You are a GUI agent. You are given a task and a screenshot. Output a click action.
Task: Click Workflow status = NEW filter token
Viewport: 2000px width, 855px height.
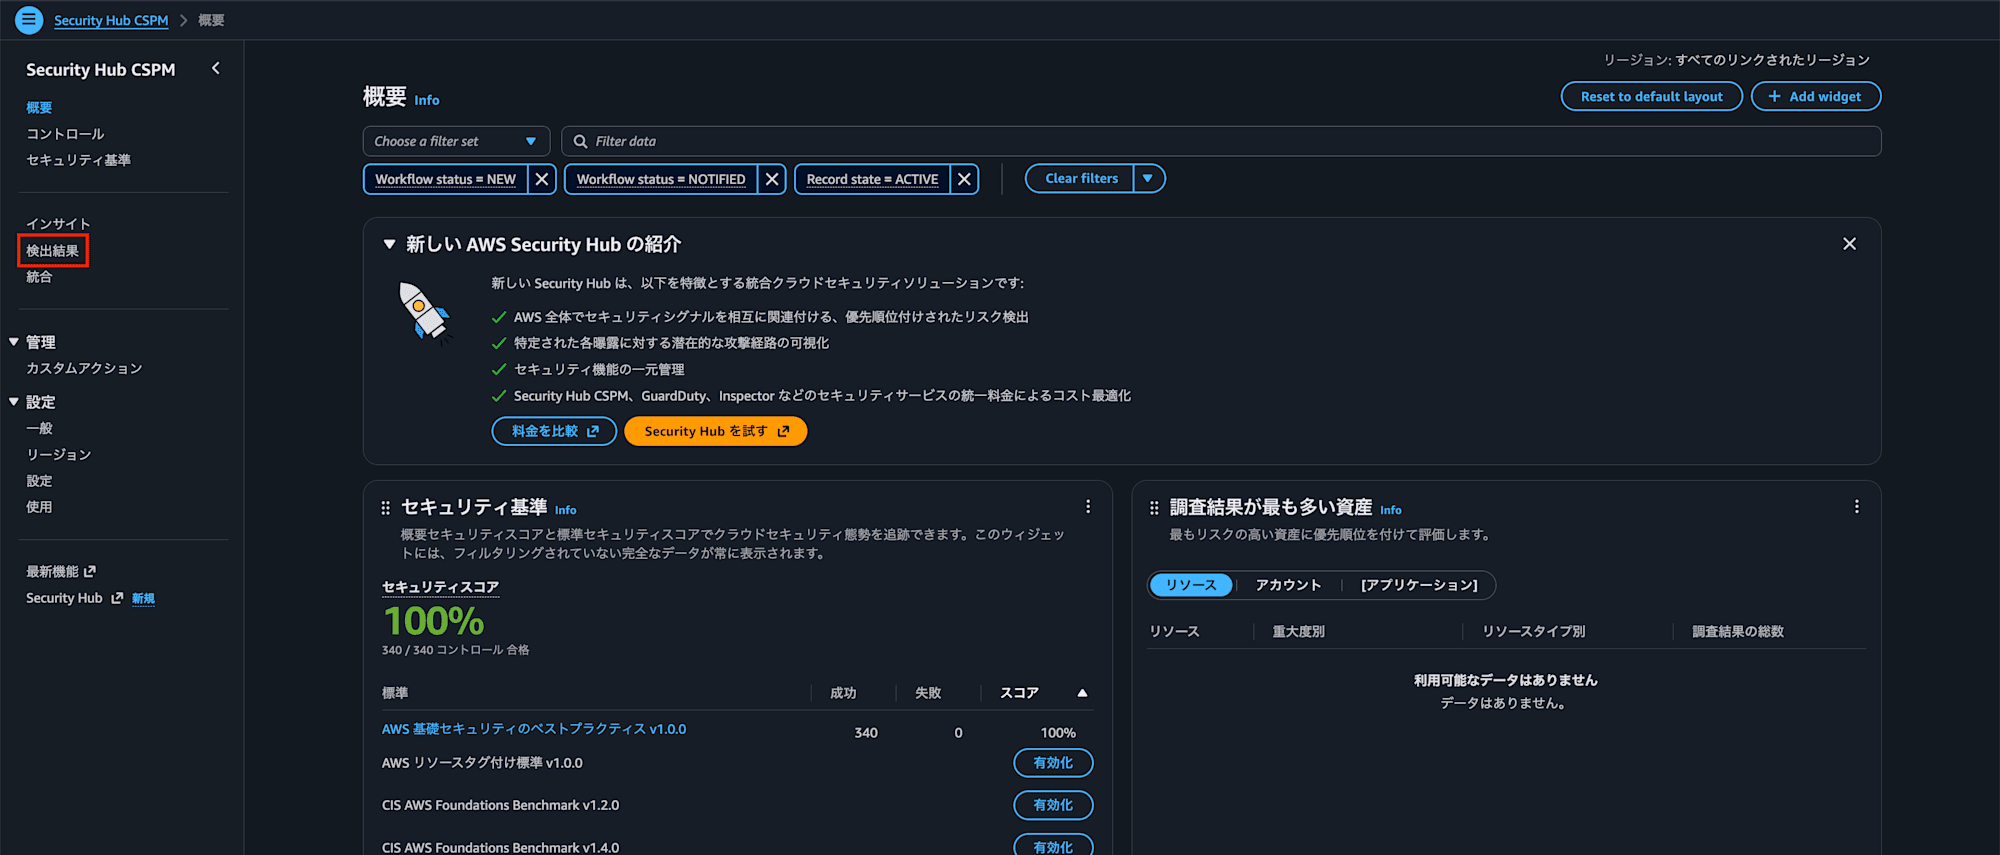pyautogui.click(x=446, y=179)
